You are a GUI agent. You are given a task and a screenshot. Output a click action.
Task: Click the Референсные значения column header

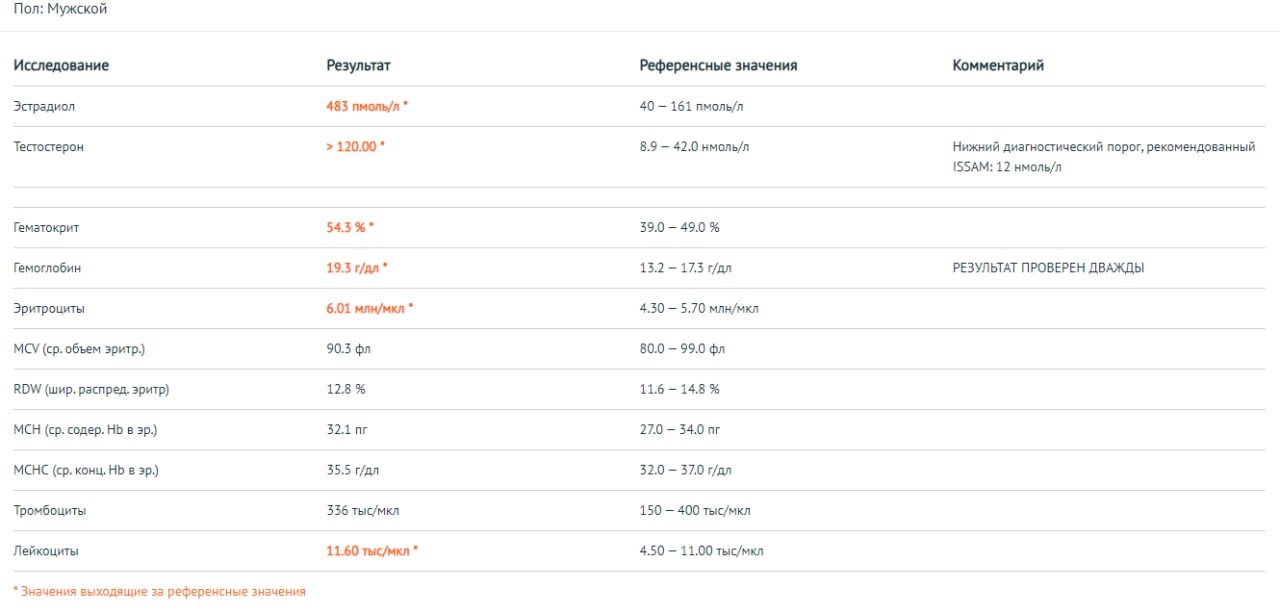coord(718,65)
